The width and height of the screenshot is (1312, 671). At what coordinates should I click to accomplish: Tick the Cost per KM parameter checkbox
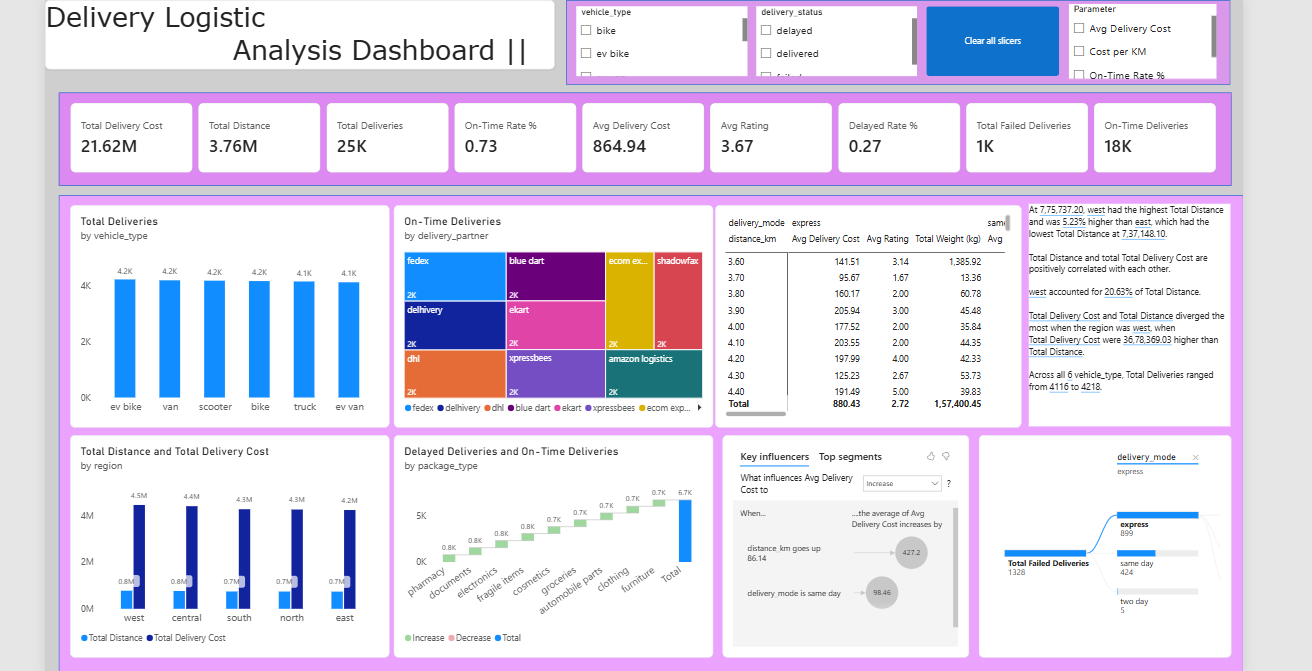click(1079, 51)
